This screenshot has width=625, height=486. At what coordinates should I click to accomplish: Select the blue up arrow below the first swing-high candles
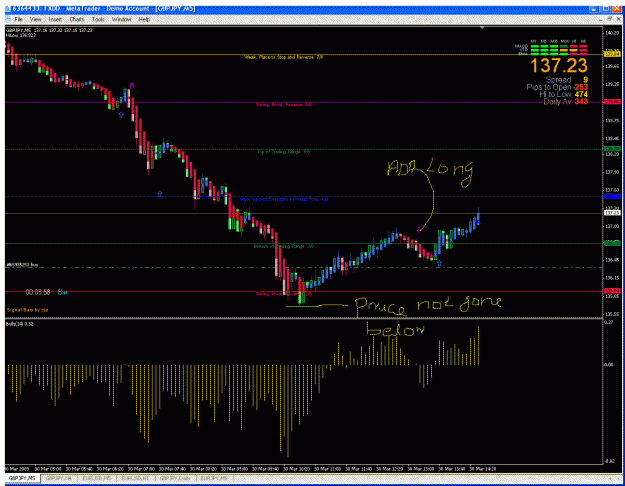tap(121, 115)
